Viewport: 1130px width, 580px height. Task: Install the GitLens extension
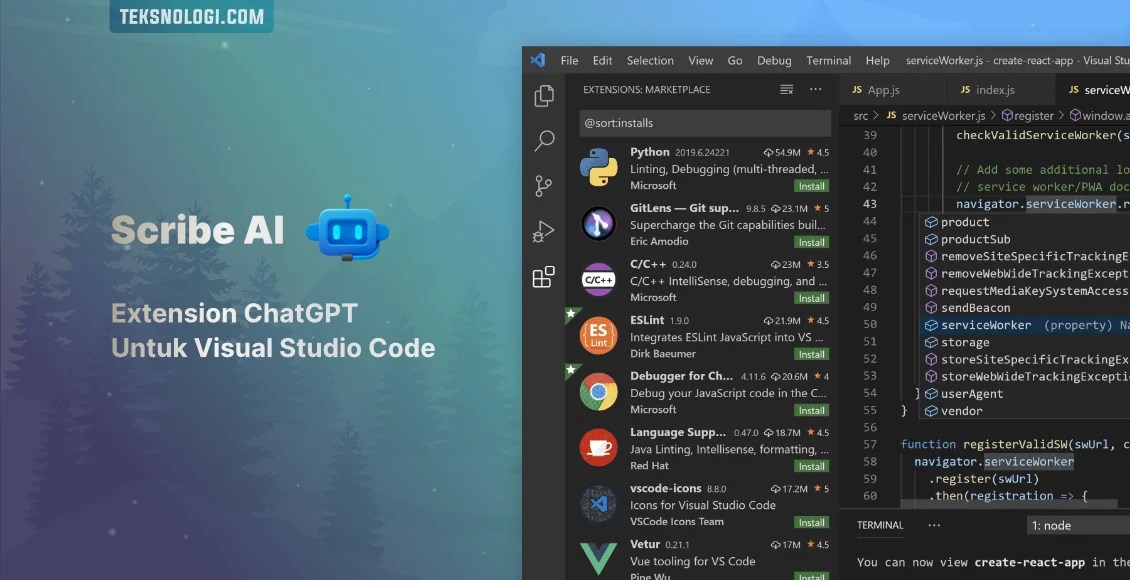click(811, 242)
